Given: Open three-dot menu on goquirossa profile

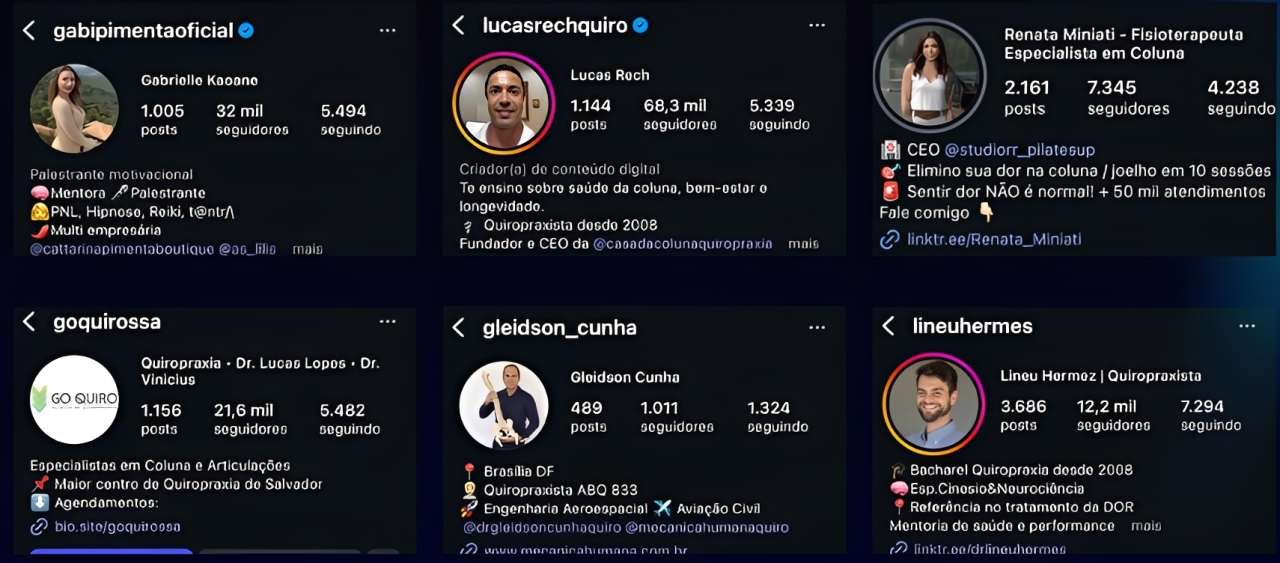Looking at the screenshot, I should 388,321.
